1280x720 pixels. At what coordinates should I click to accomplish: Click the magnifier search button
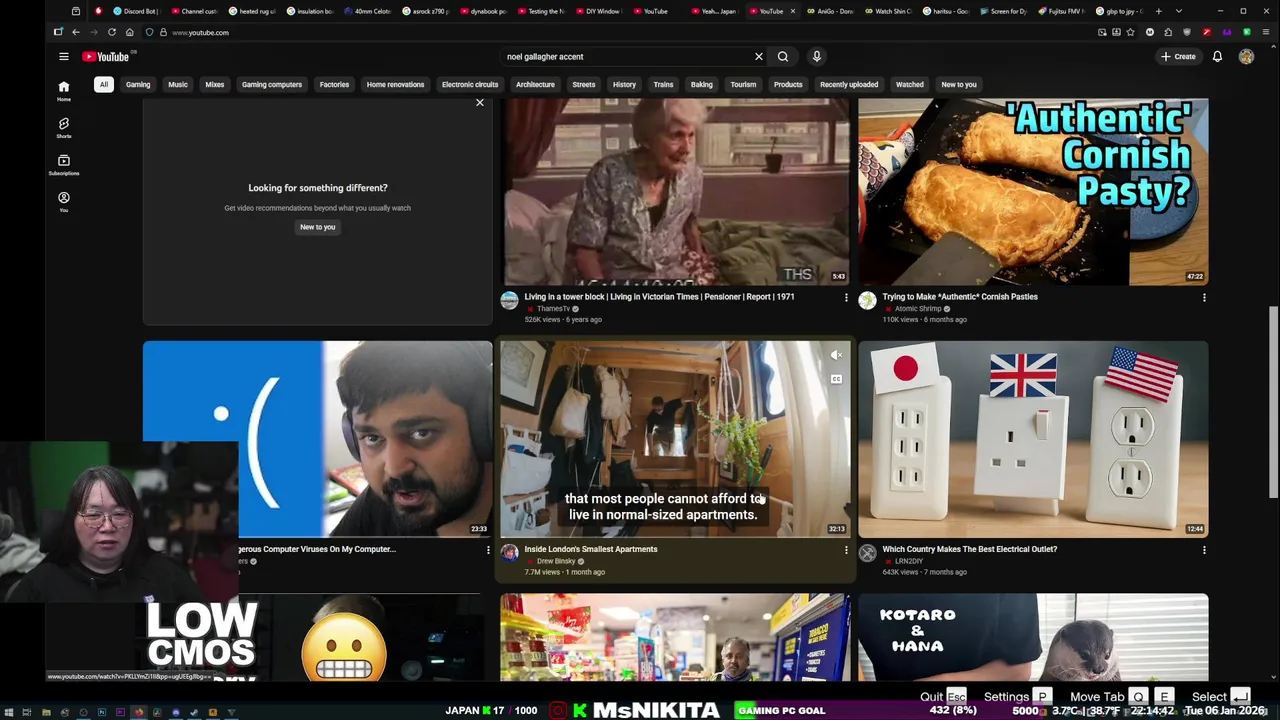pos(783,56)
